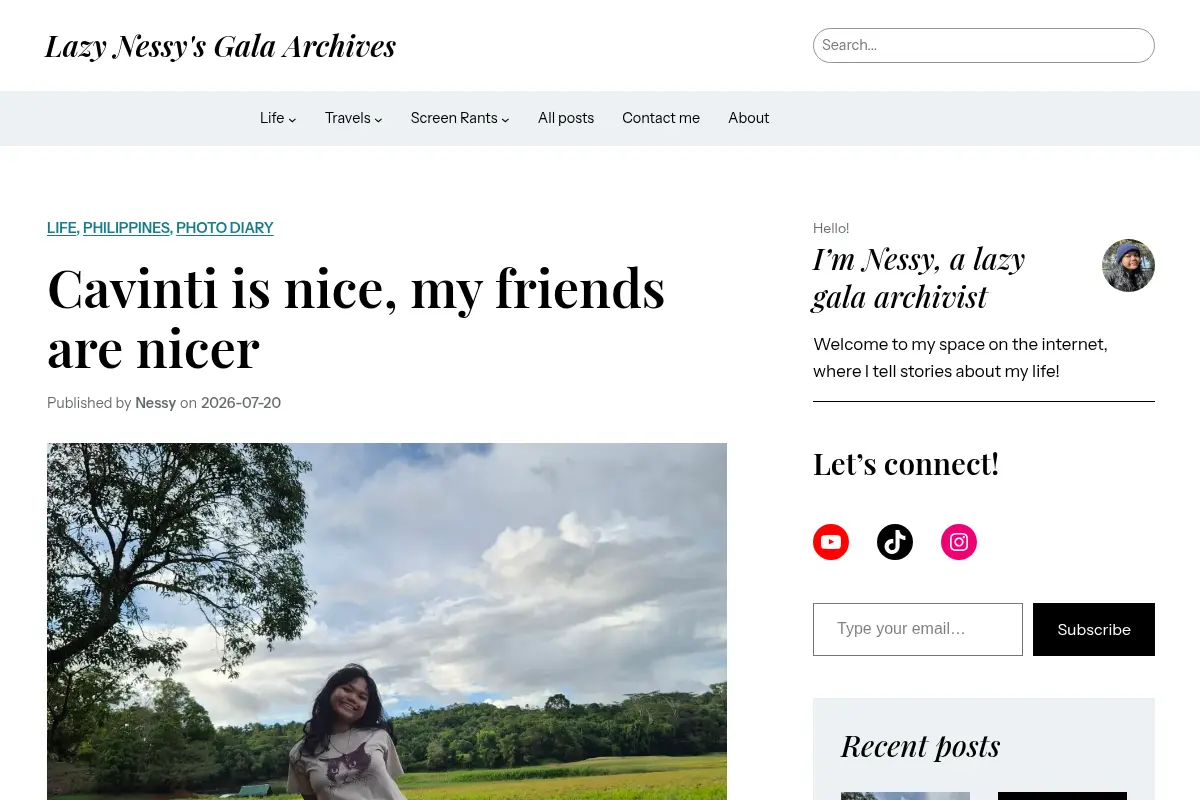Open the PHILIPPINES category link
Screen dimensions: 1200x800
click(126, 228)
